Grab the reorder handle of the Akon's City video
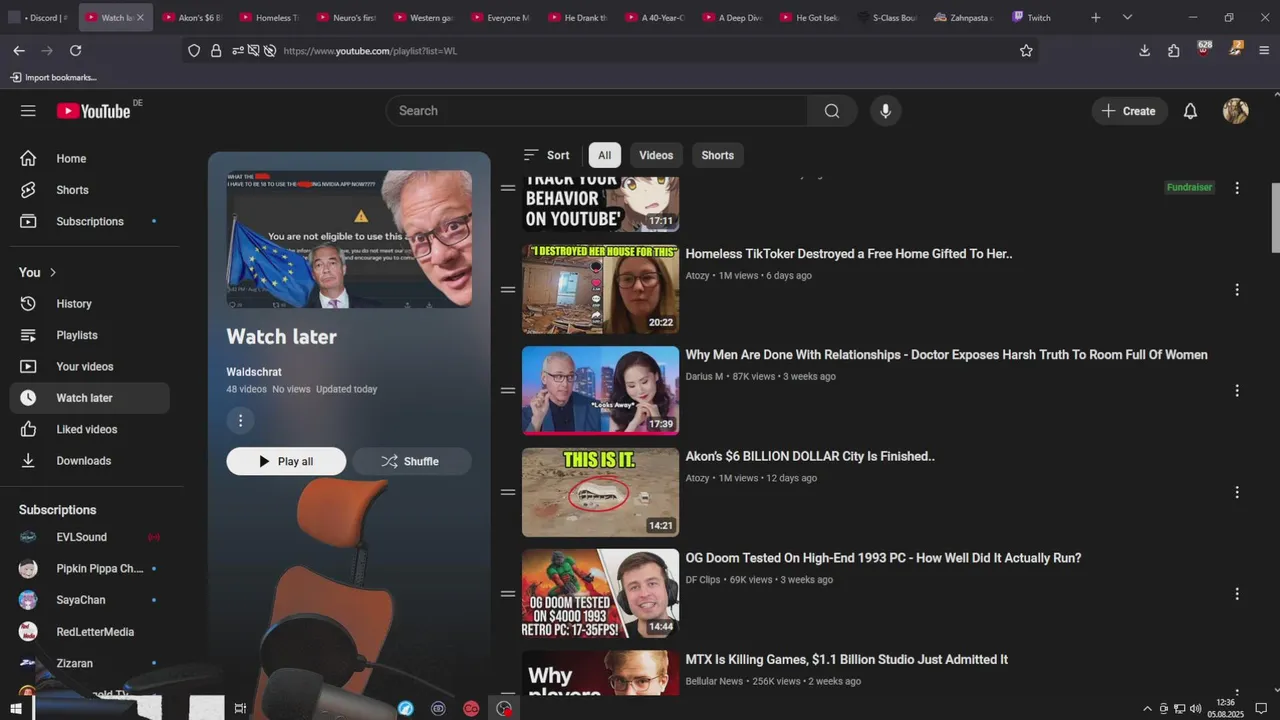Image resolution: width=1280 pixels, height=720 pixels. pos(508,492)
